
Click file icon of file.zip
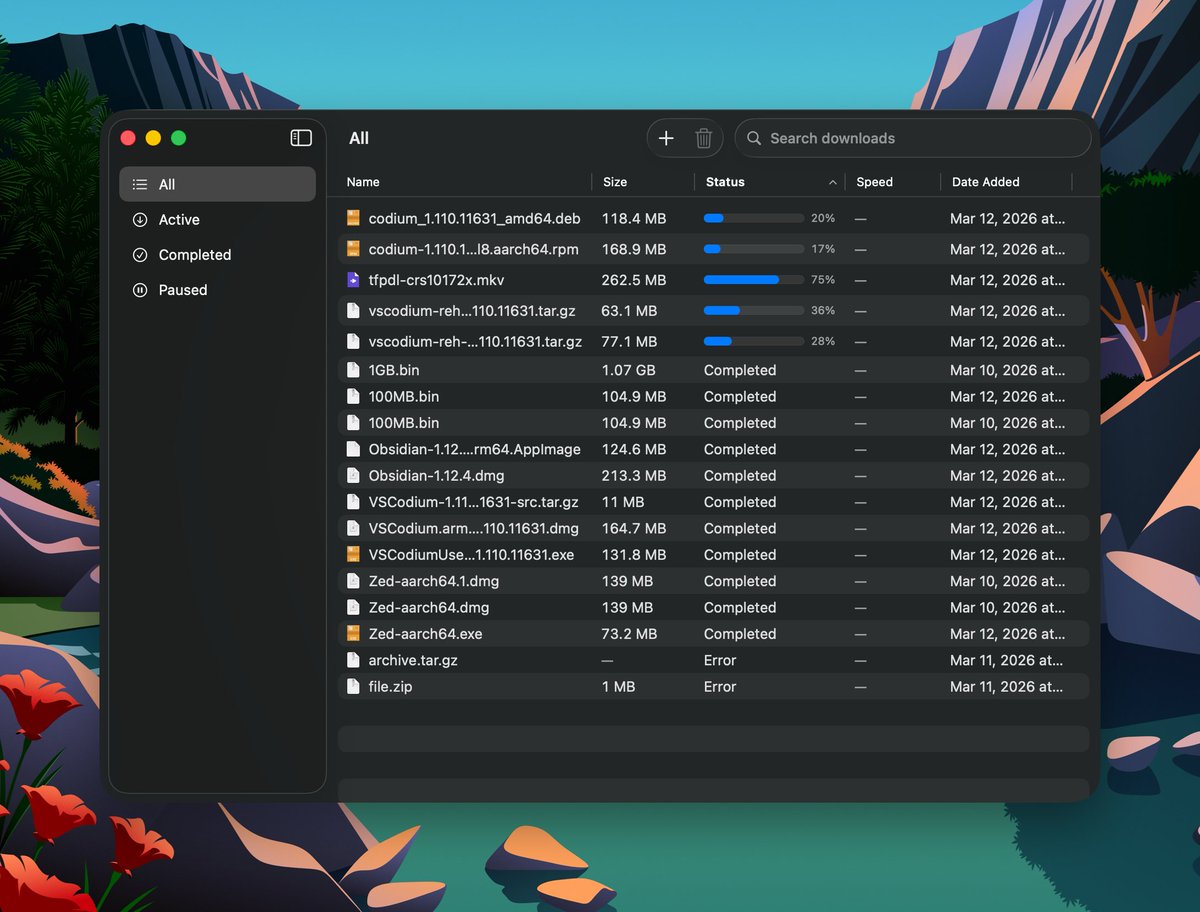click(353, 687)
